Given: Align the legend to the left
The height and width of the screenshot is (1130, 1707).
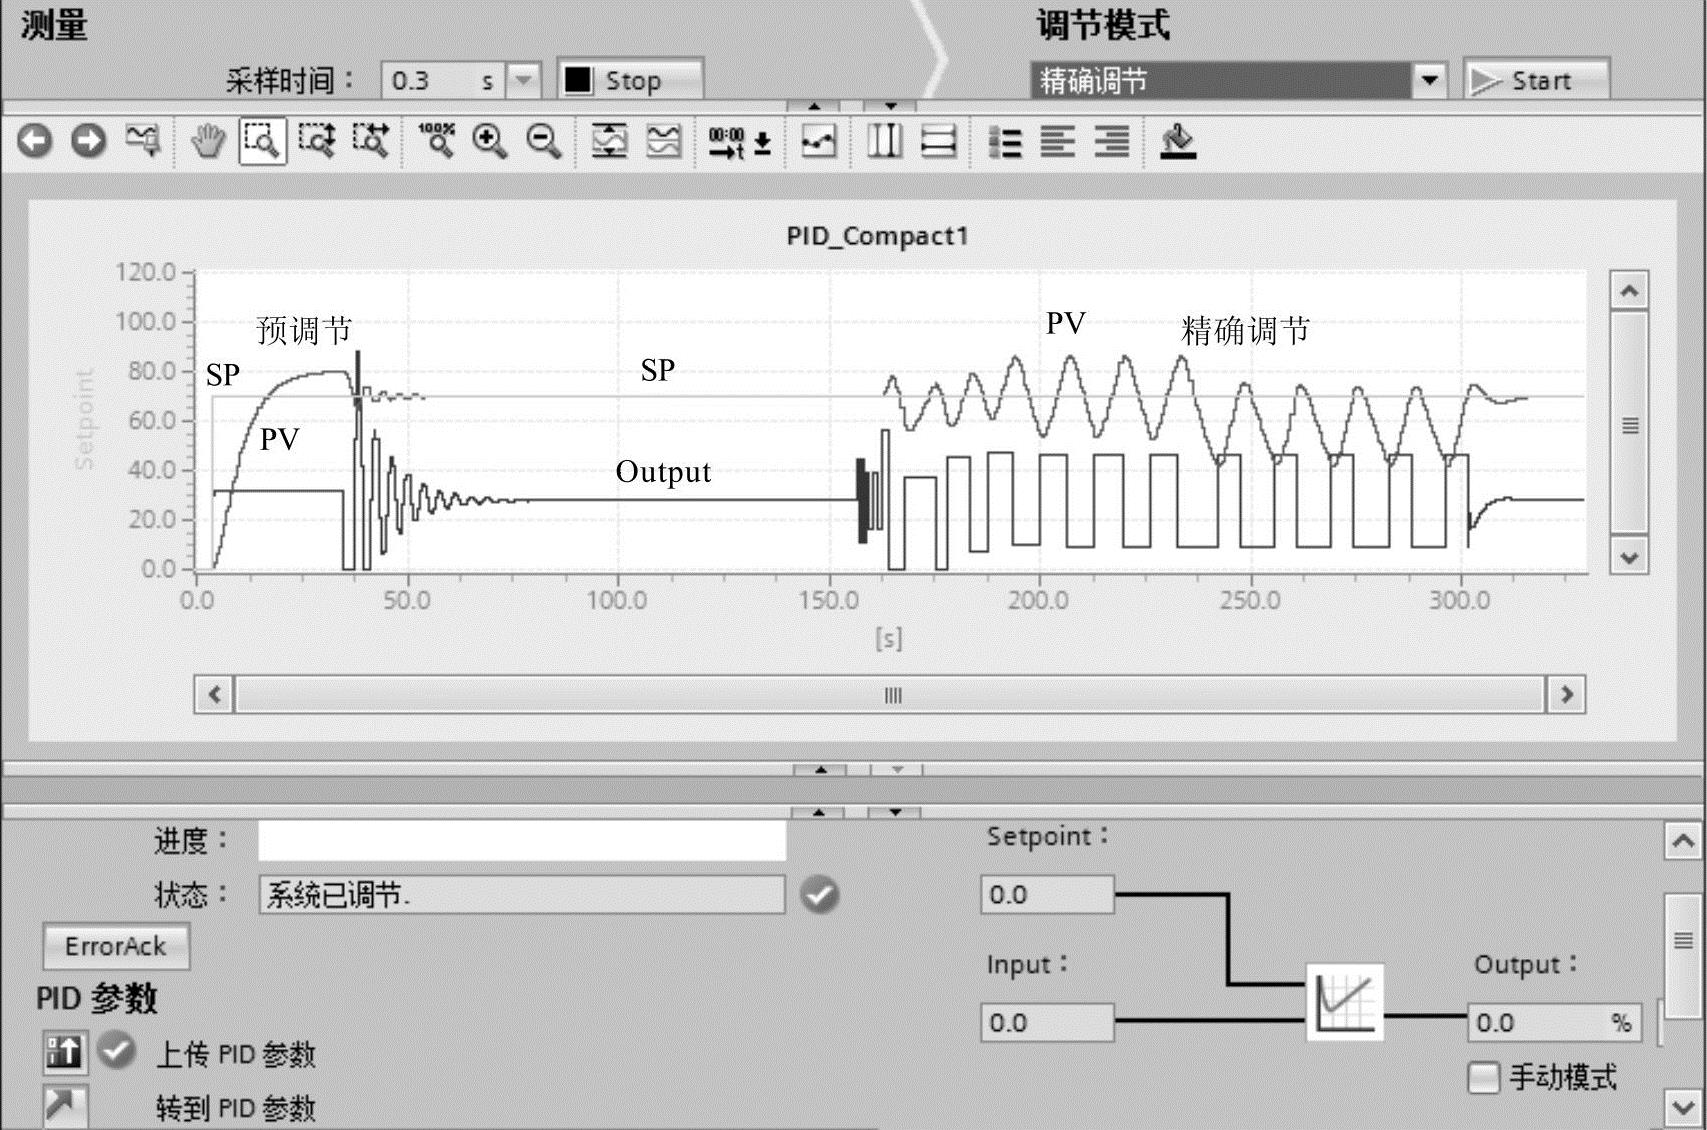Looking at the screenshot, I should coord(1058,141).
